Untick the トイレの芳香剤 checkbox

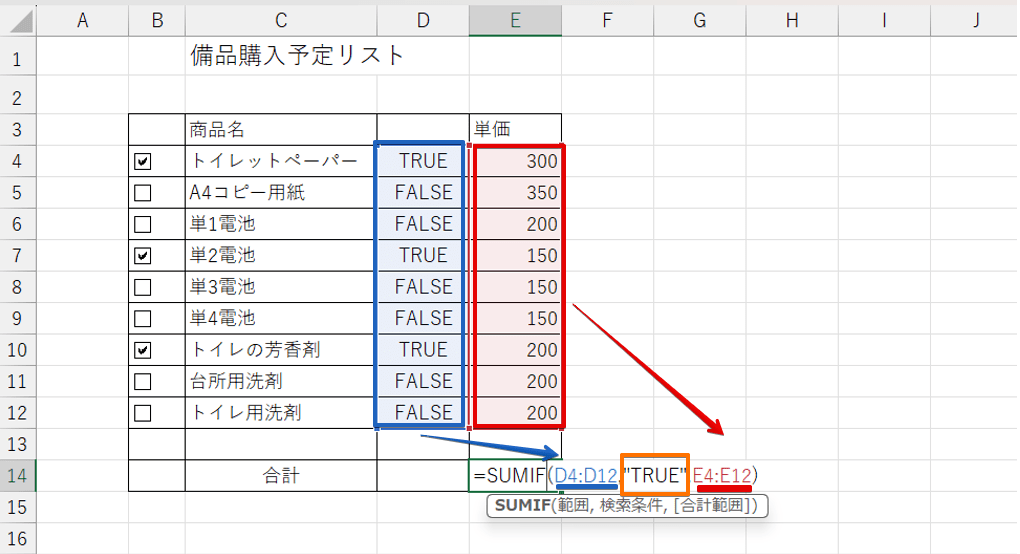142,350
